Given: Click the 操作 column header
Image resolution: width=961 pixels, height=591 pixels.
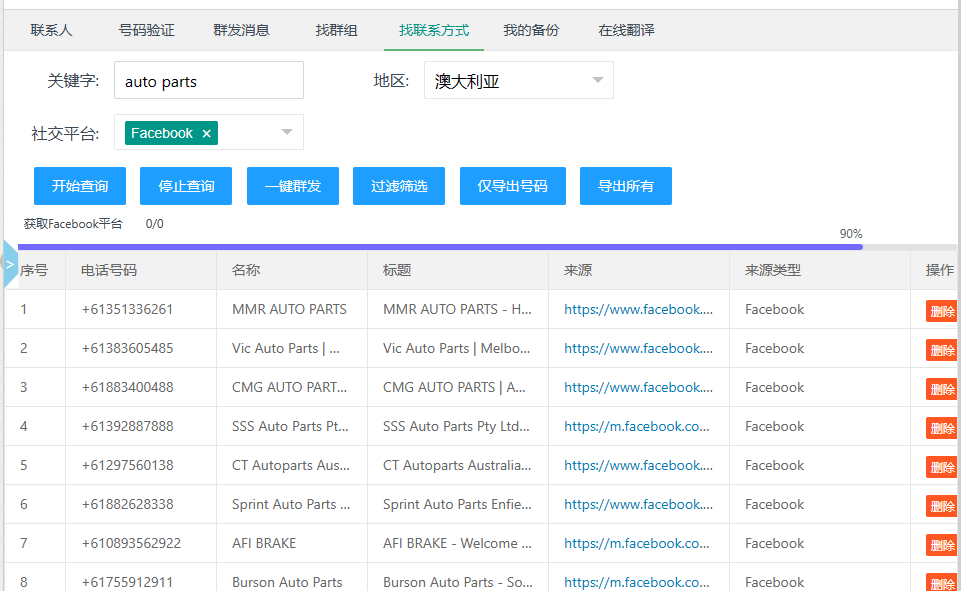Looking at the screenshot, I should click(940, 270).
